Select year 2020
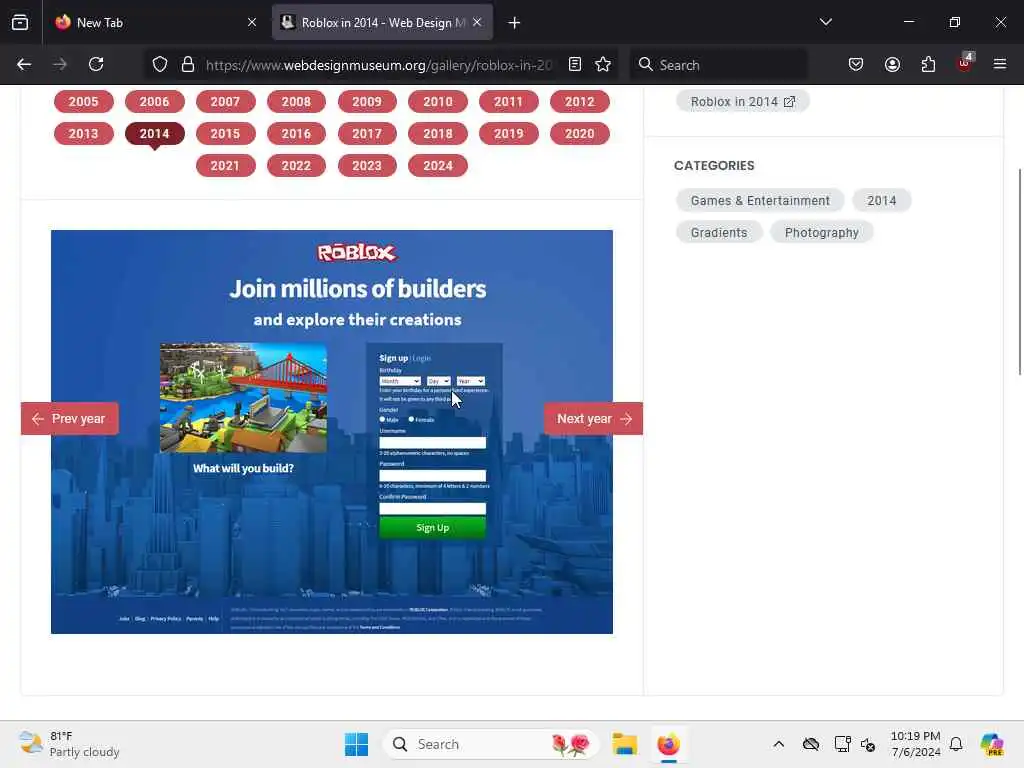The image size is (1024, 768). 579,133
